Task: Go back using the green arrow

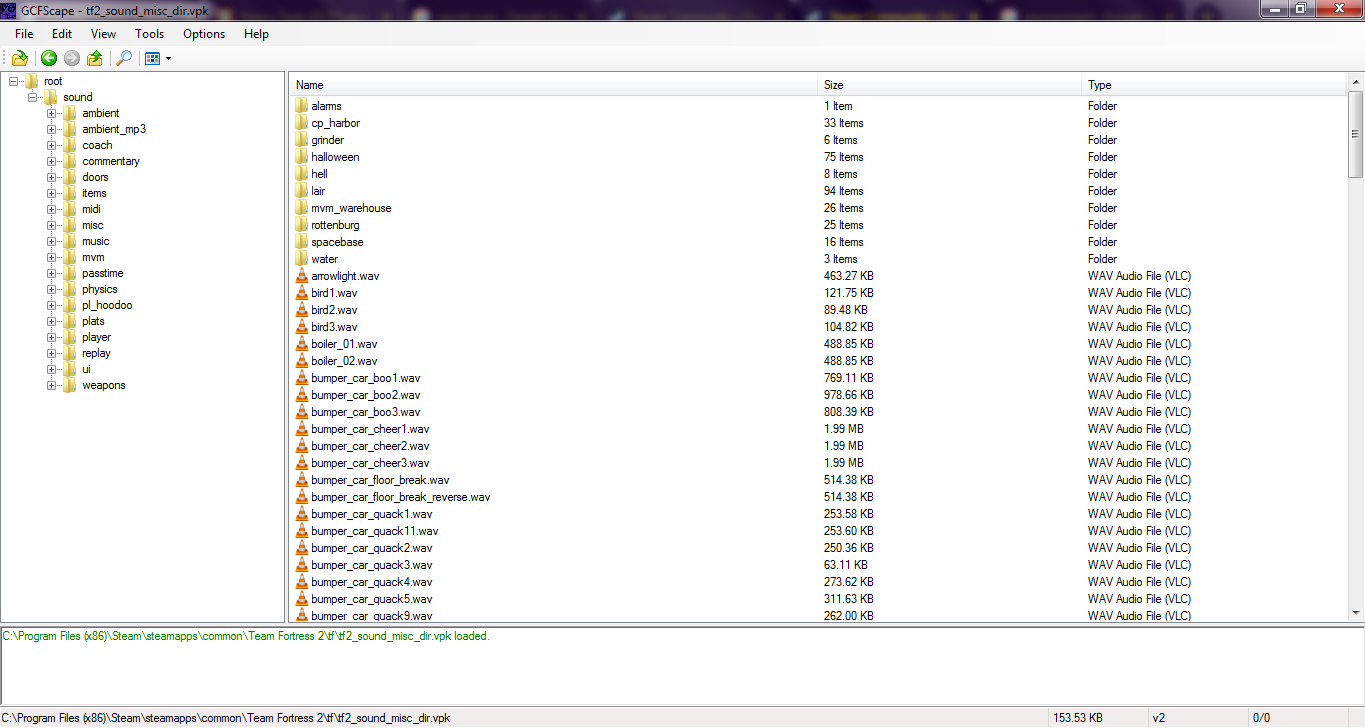Action: (49, 58)
